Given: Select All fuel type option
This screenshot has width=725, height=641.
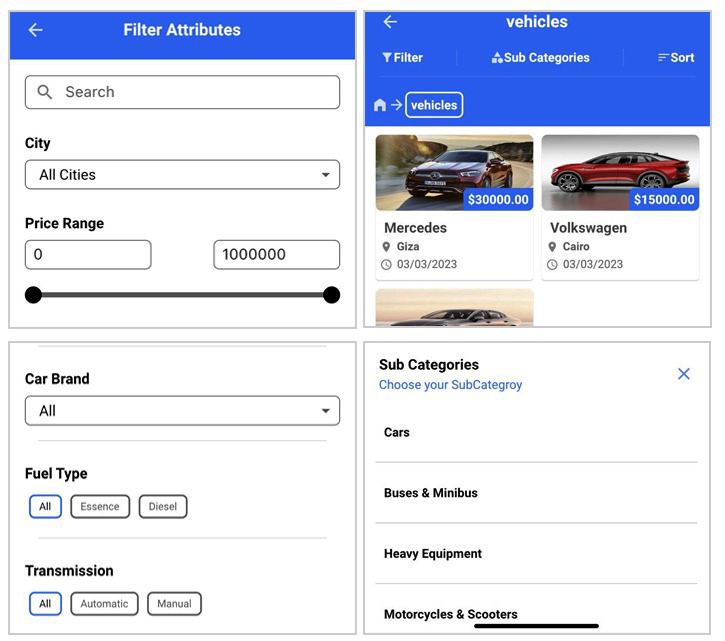Looking at the screenshot, I should (45, 506).
